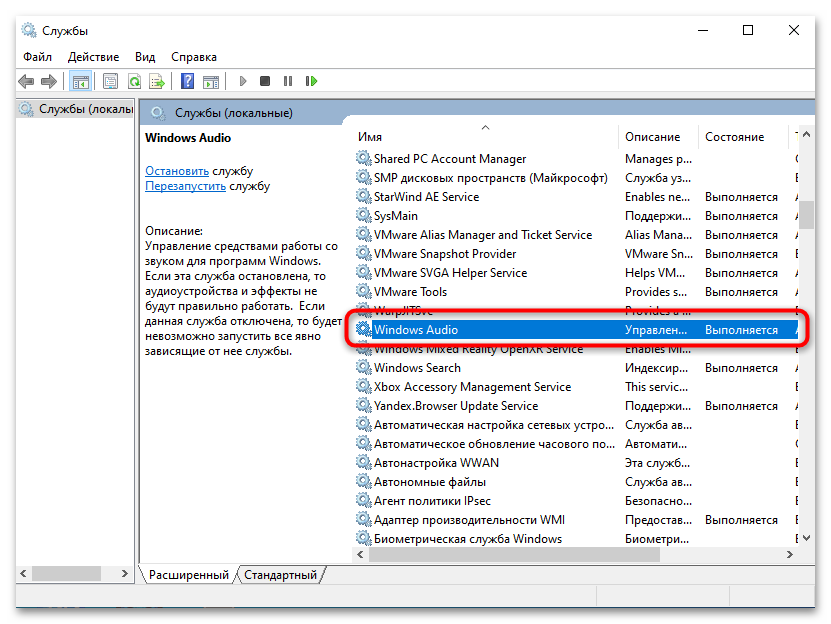831x624 pixels.
Task: Select VMware Alias Manager and Ticket Service
Action: pyautogui.click(x=576, y=234)
